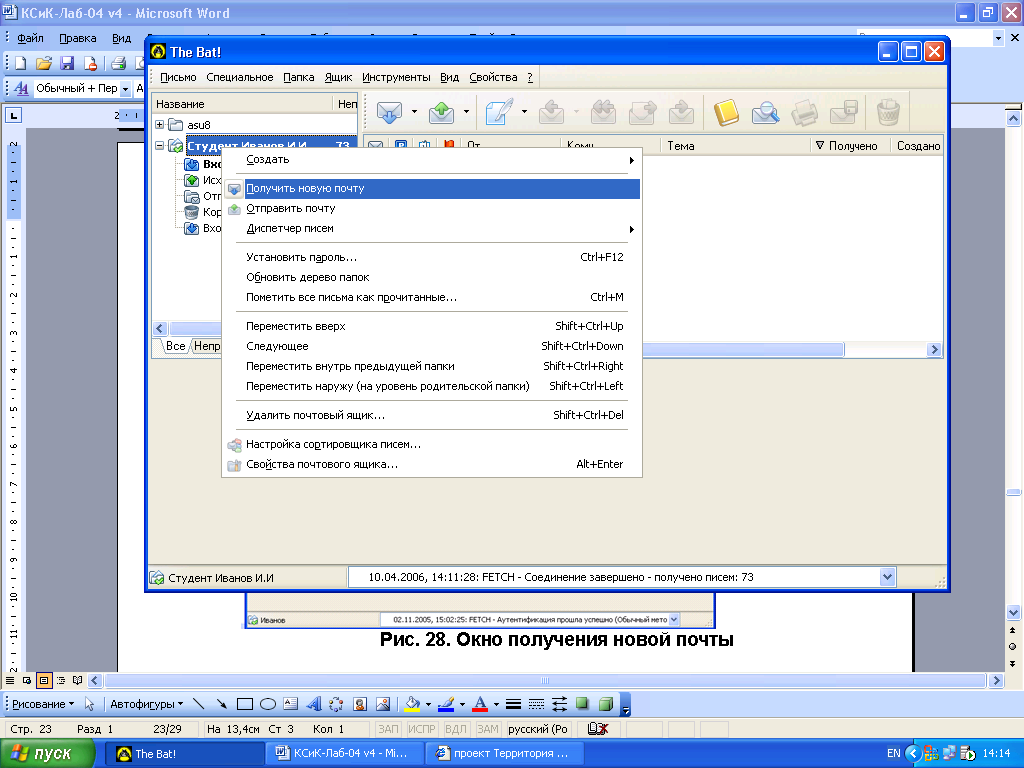
Task: Click the Redirect message envelope icon
Action: click(682, 112)
